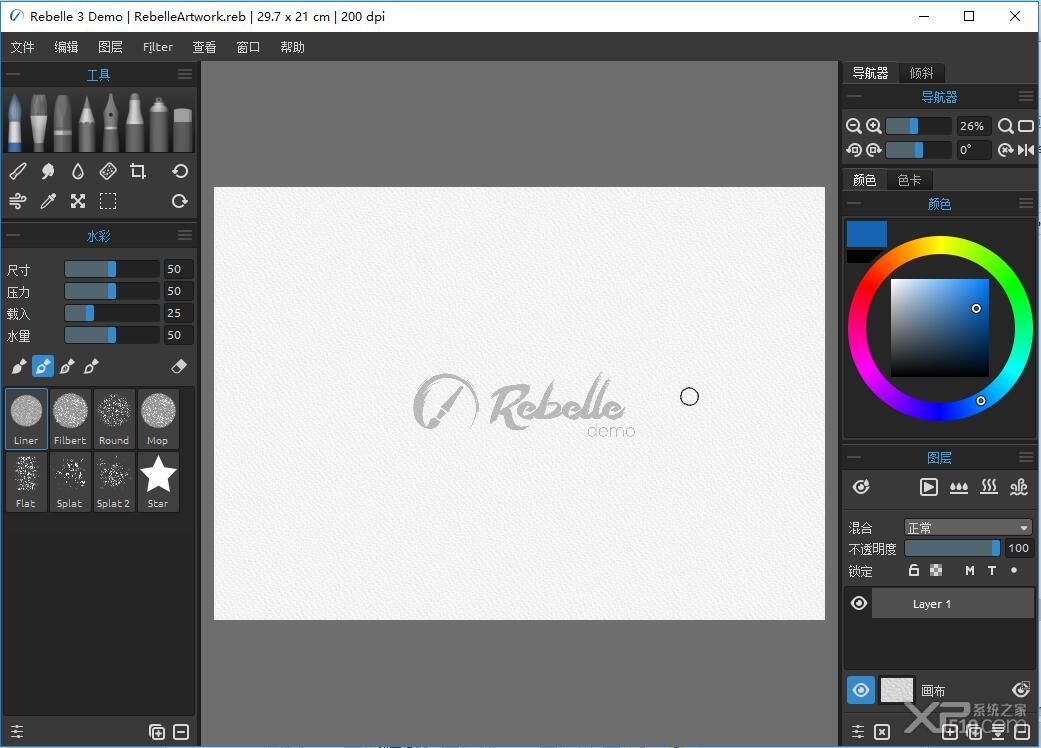Toggle the erase mode in watercolor panel

point(179,366)
